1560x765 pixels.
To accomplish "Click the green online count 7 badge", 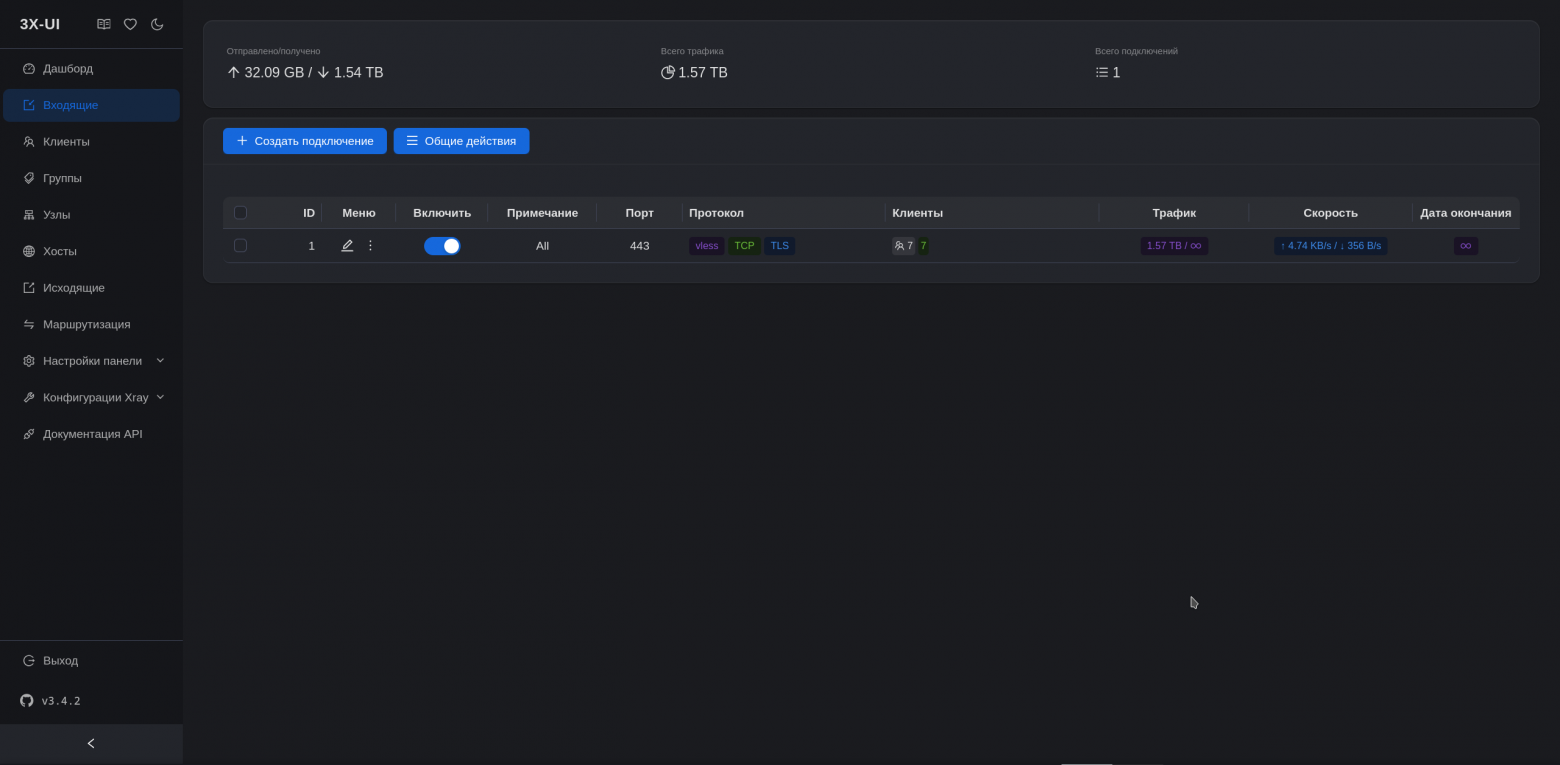I will 923,246.
